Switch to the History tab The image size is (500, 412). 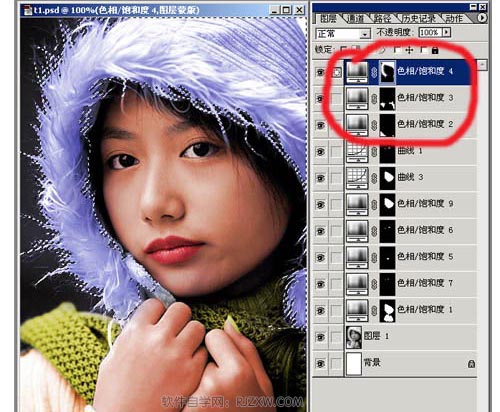419,19
